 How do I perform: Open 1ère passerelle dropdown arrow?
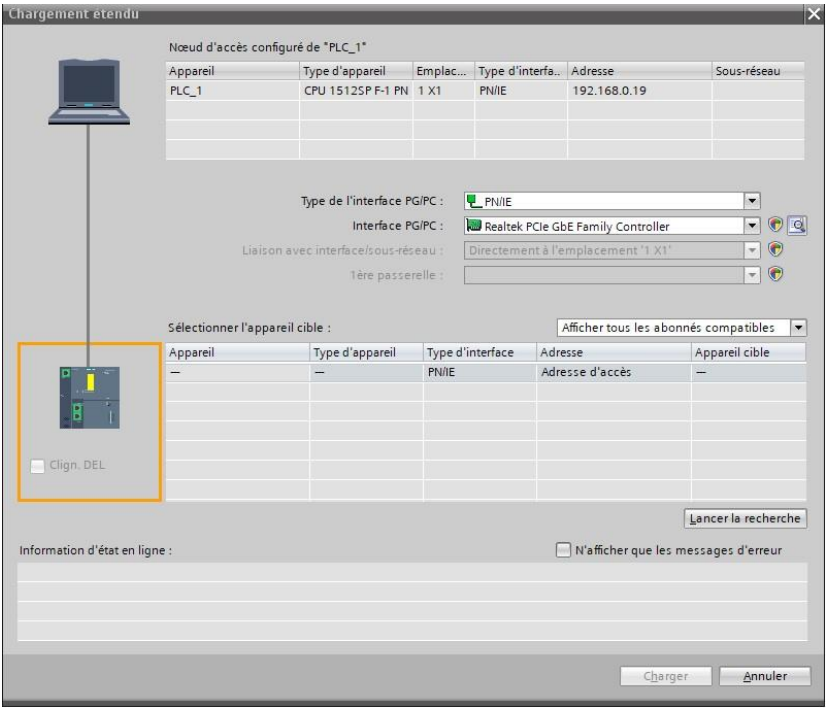click(752, 275)
